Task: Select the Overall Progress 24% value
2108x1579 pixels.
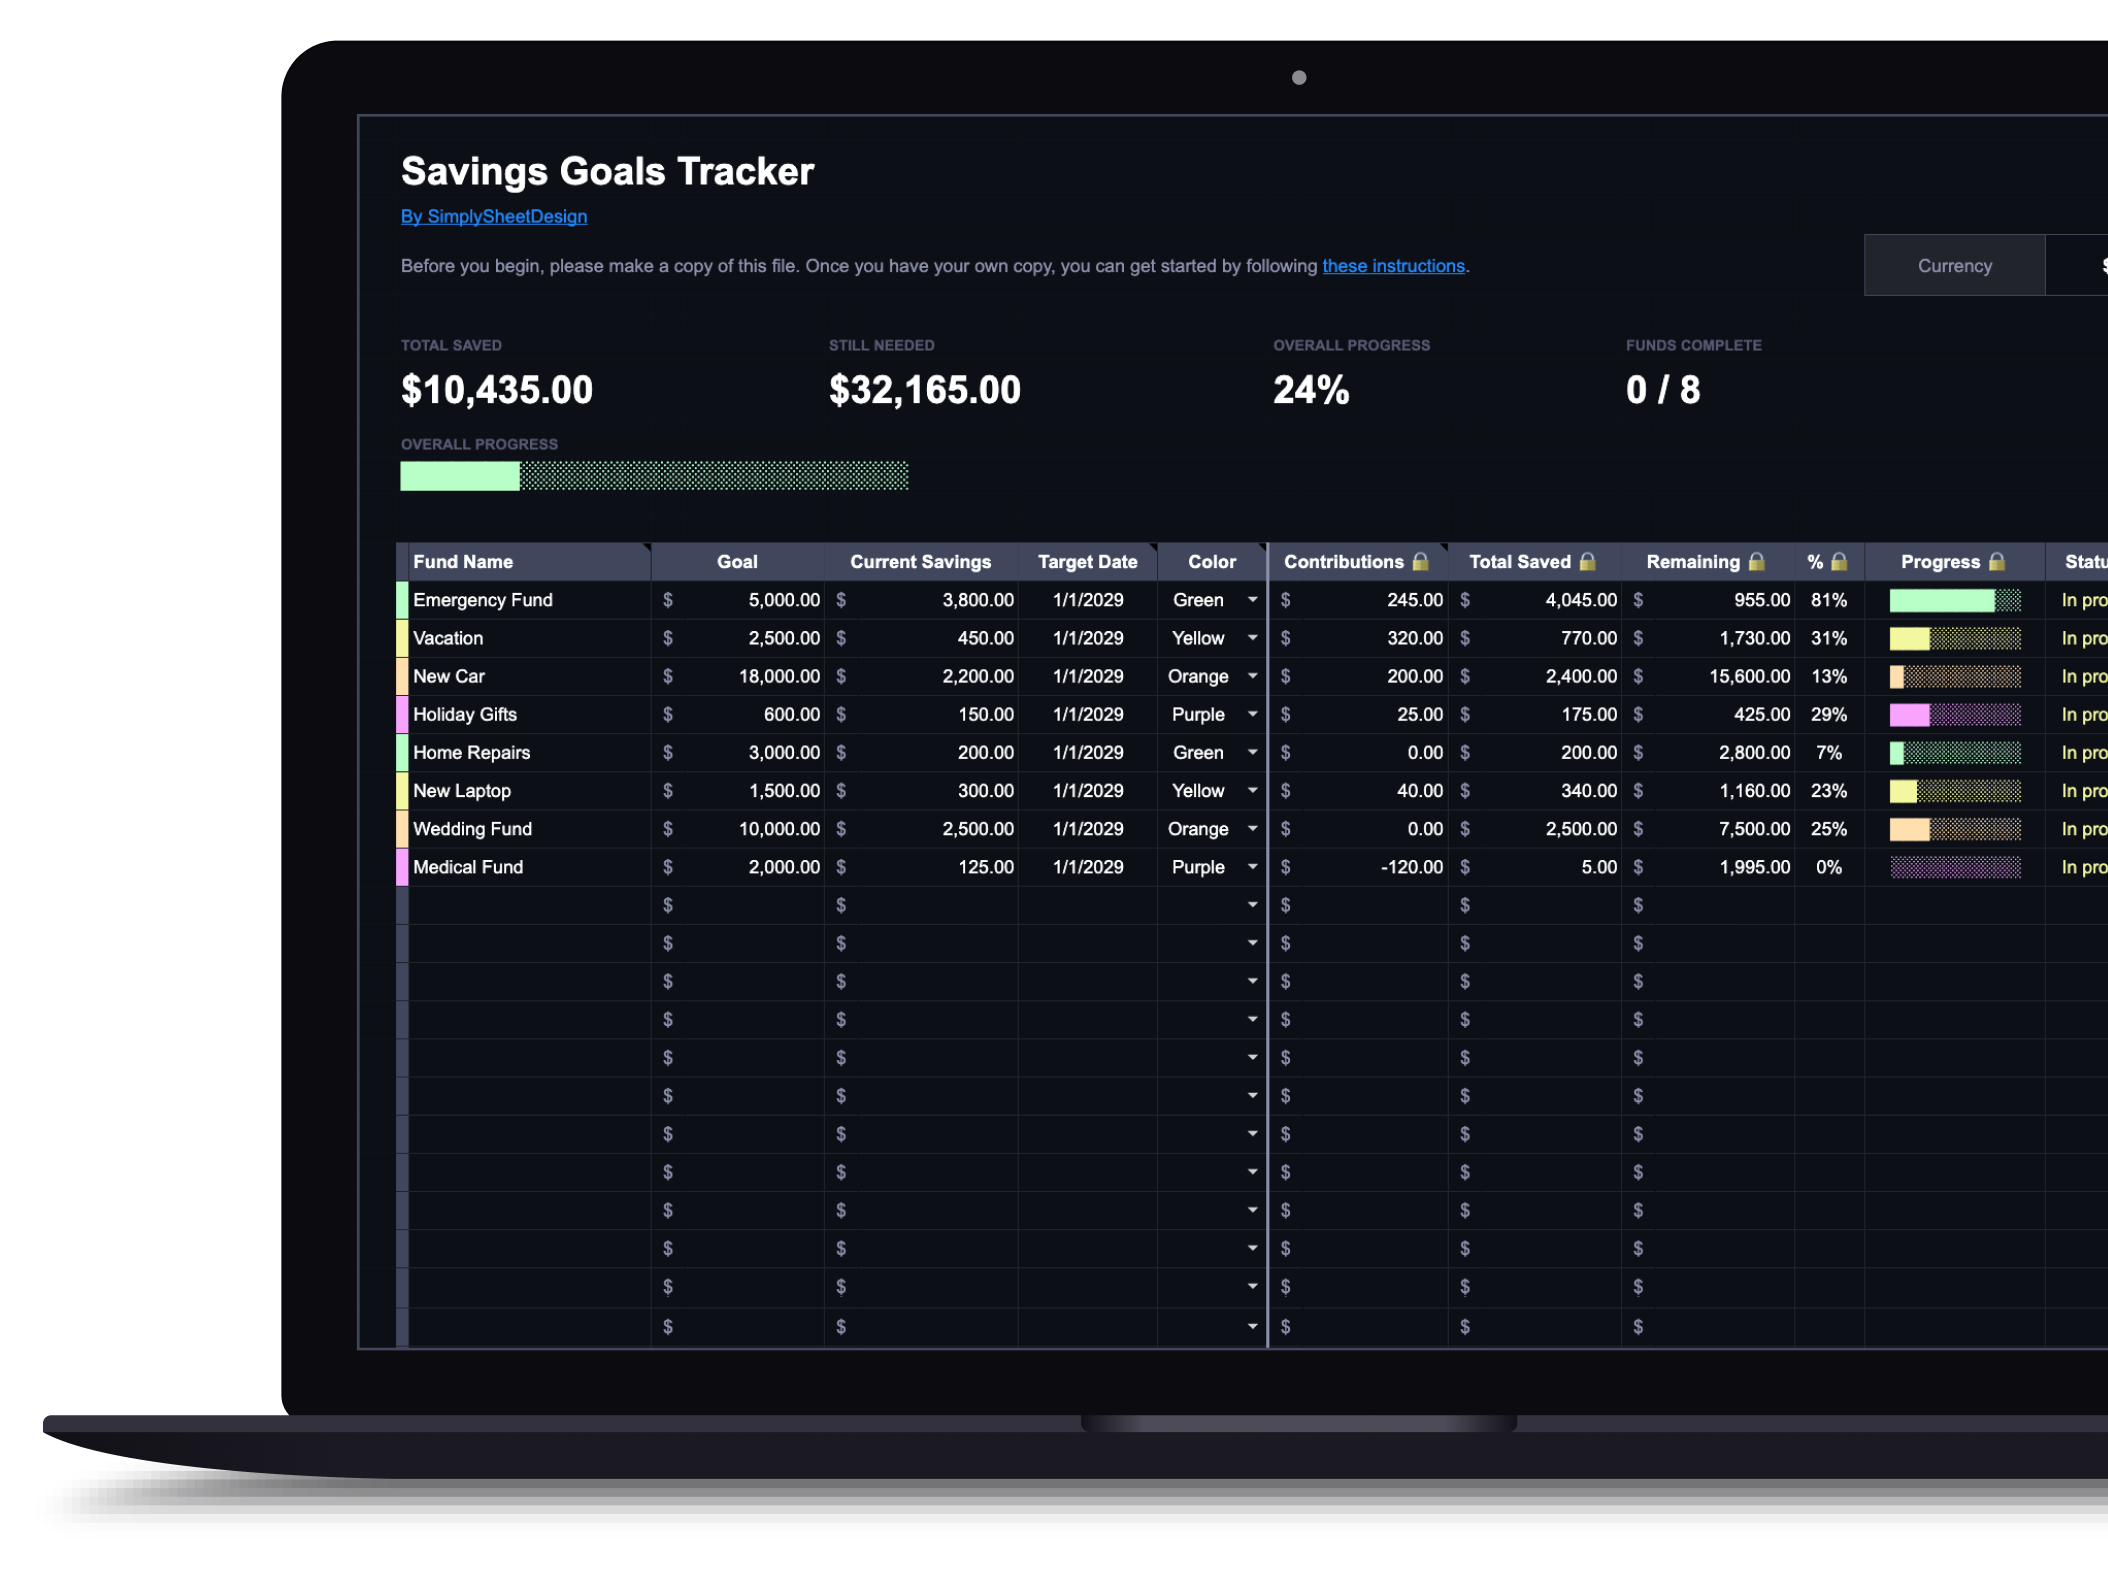Action: [x=1311, y=390]
